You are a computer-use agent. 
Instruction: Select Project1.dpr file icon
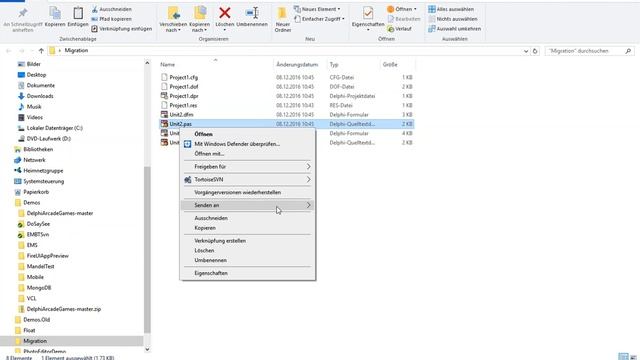tap(164, 96)
